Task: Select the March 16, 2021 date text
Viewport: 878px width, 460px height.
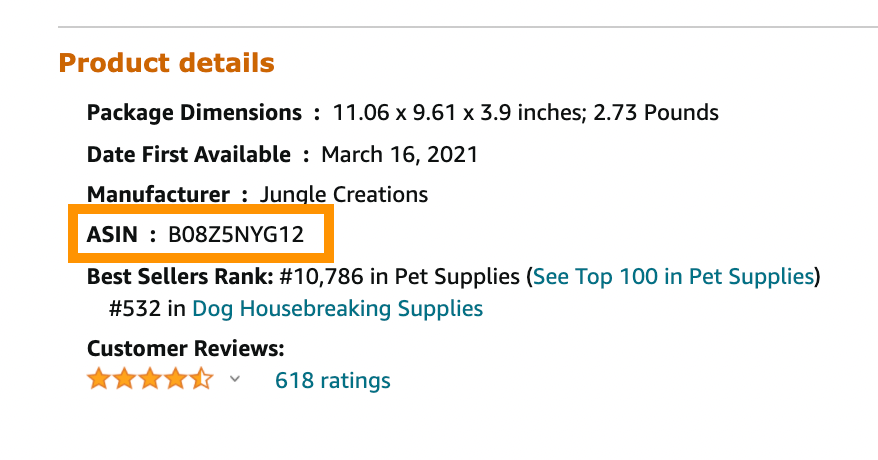Action: pyautogui.click(x=399, y=154)
